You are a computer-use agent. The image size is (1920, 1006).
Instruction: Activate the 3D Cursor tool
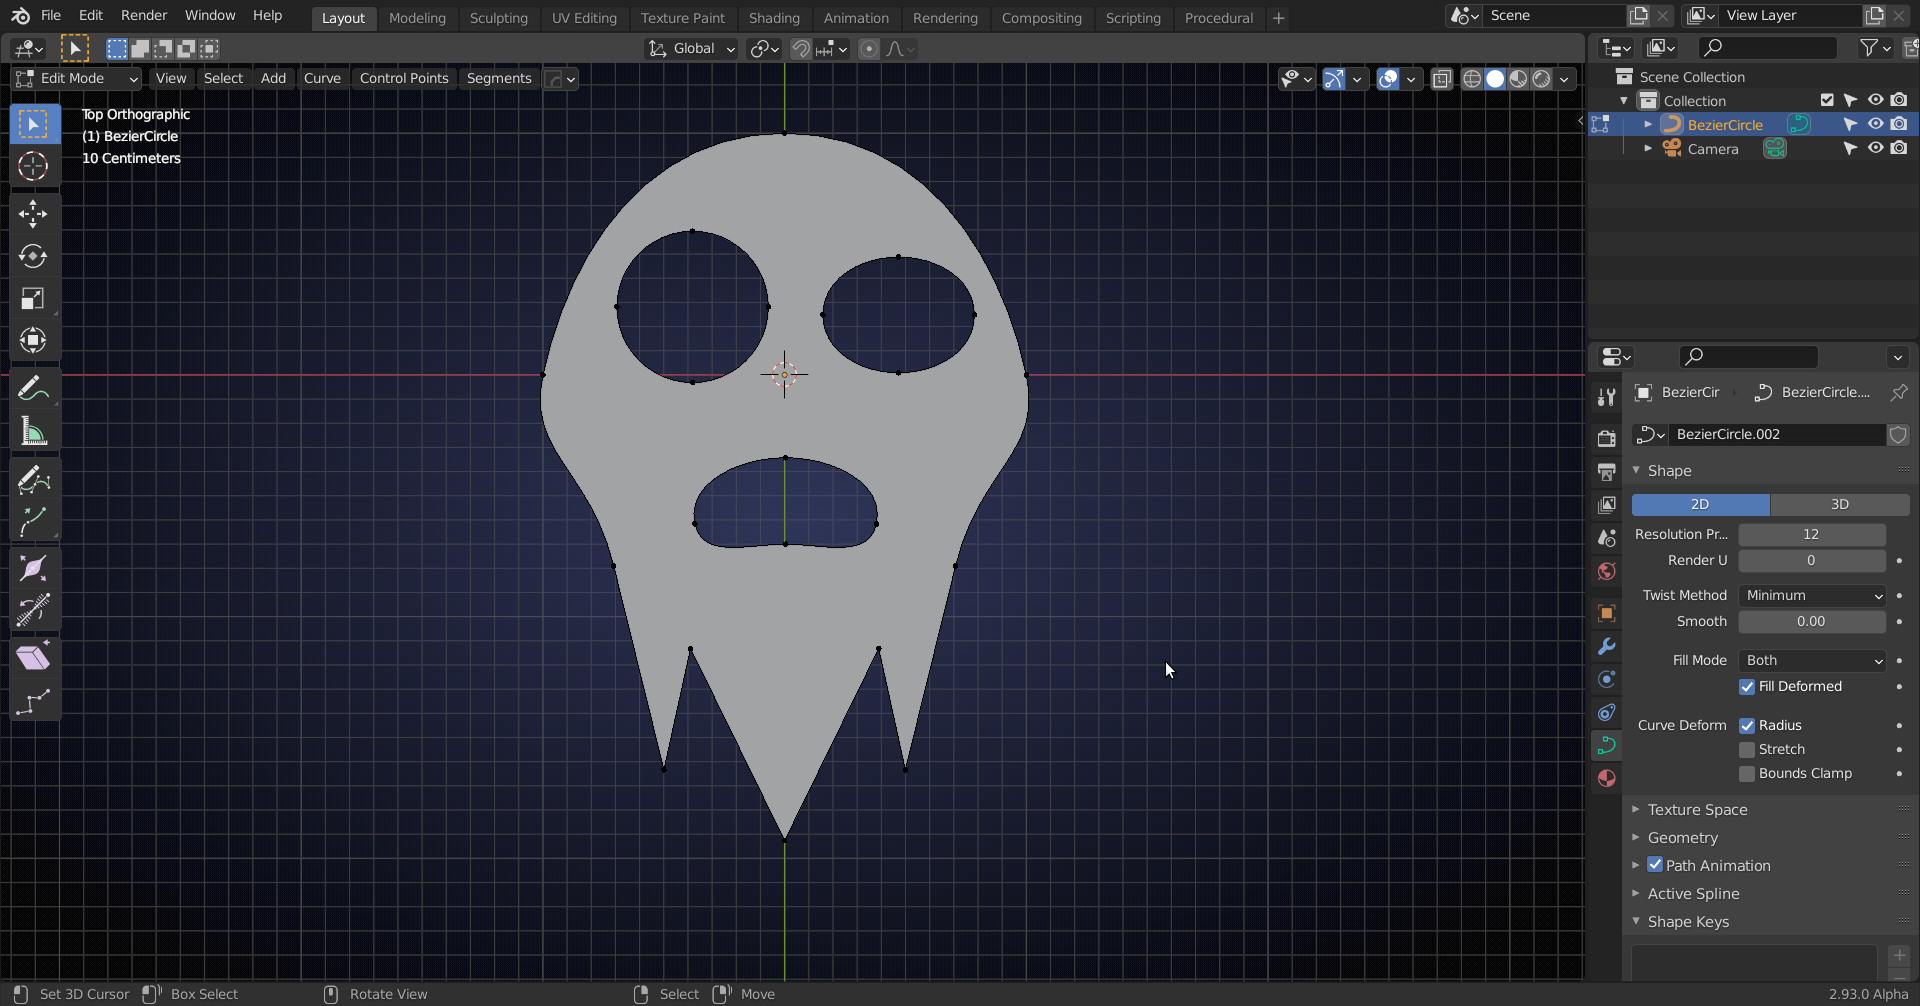33,166
